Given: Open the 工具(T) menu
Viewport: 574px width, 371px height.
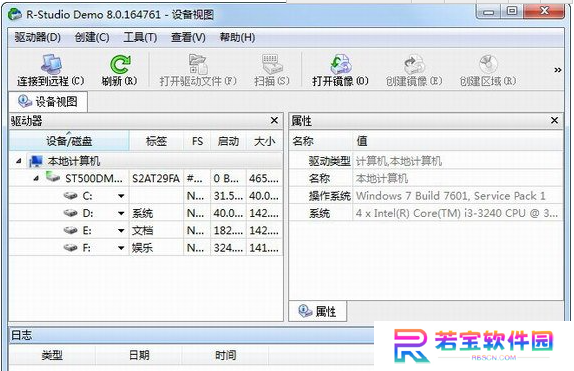Looking at the screenshot, I should (x=140, y=37).
